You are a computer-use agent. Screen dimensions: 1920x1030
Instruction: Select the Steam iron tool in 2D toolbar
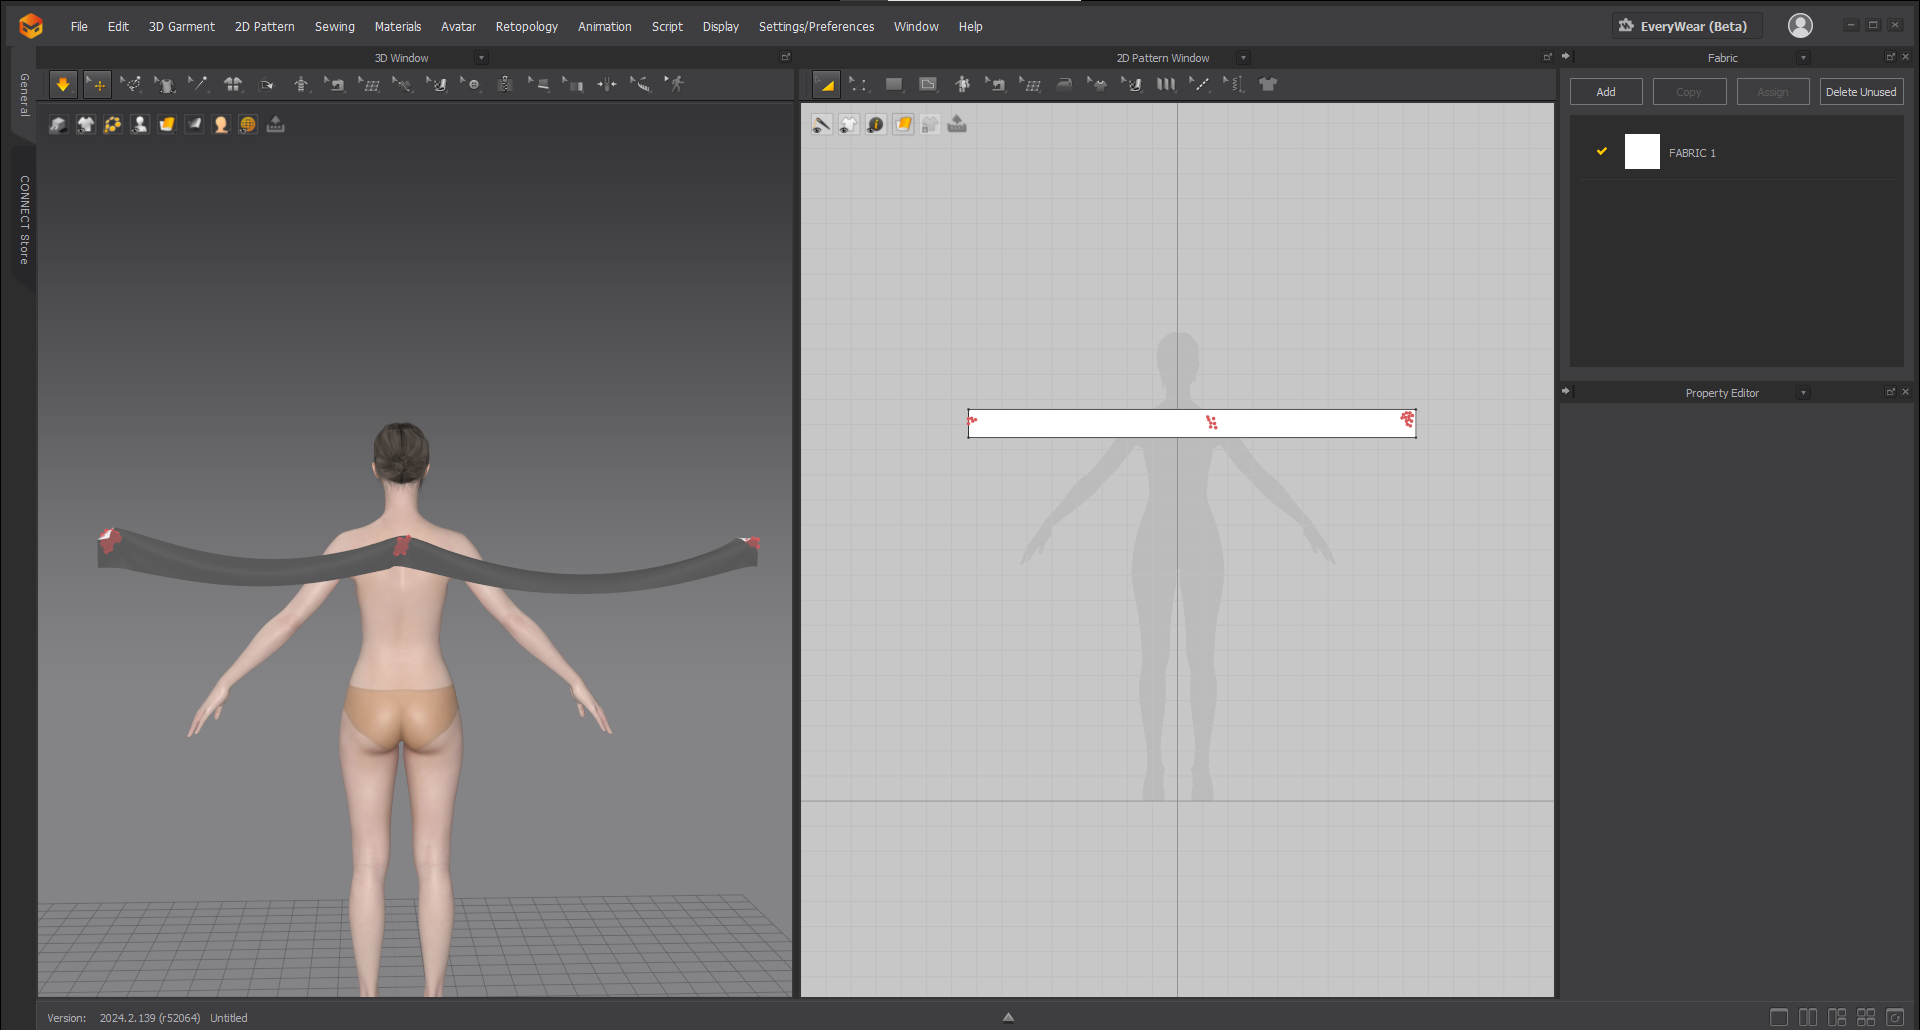1064,85
